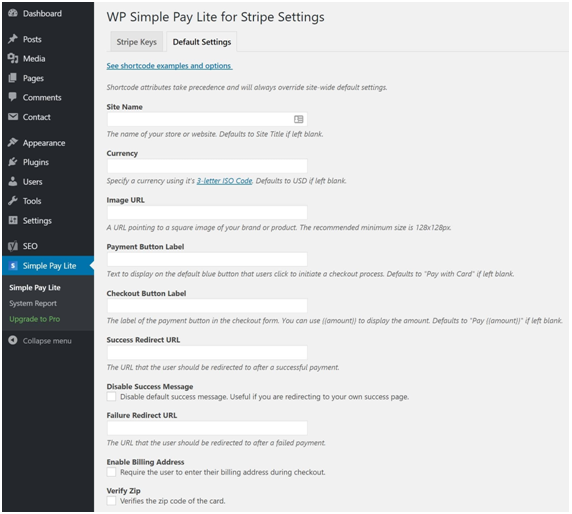Click the Pages icon in sidebar
The width and height of the screenshot is (572, 514).
(x=13, y=78)
